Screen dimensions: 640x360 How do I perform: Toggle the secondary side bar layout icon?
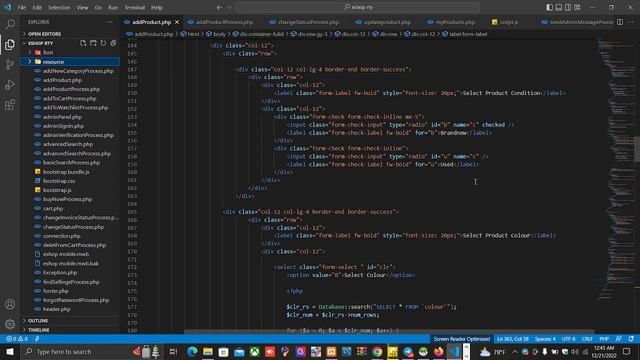point(568,7)
